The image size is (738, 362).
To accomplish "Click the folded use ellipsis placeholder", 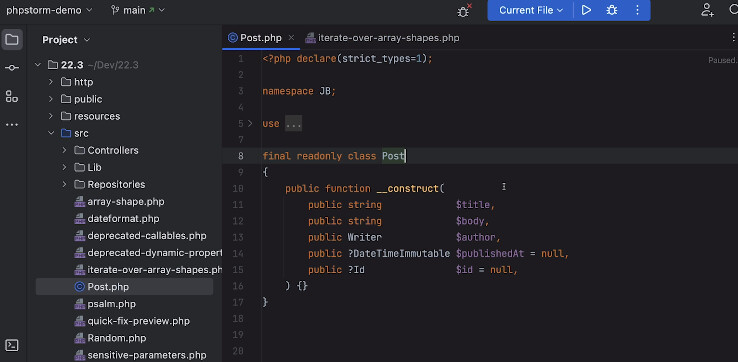I will coord(294,124).
